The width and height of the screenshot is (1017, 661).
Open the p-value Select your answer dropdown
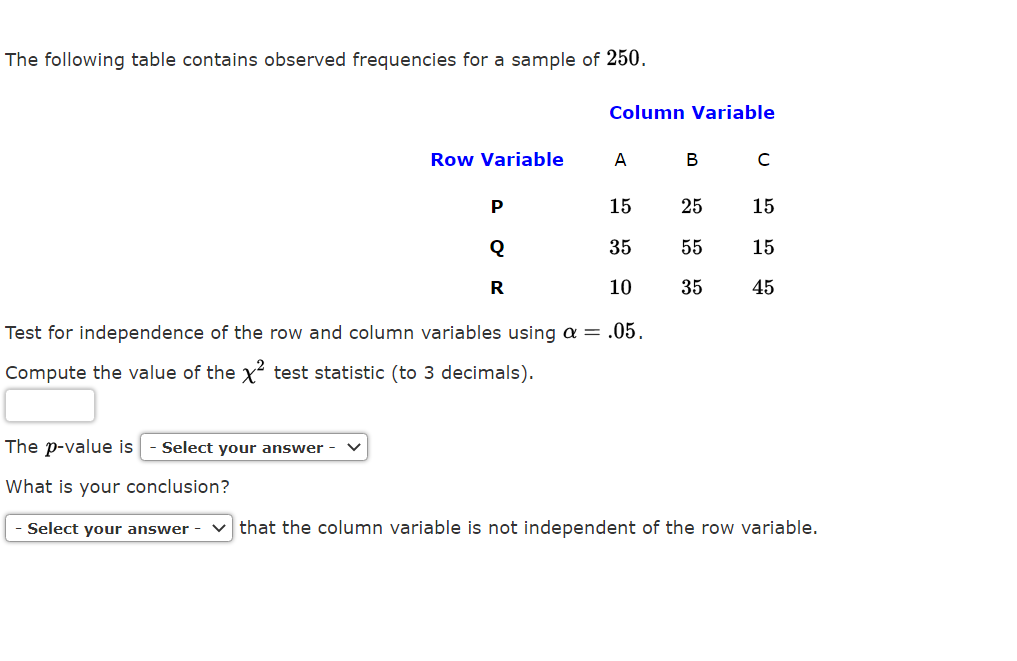tap(253, 447)
